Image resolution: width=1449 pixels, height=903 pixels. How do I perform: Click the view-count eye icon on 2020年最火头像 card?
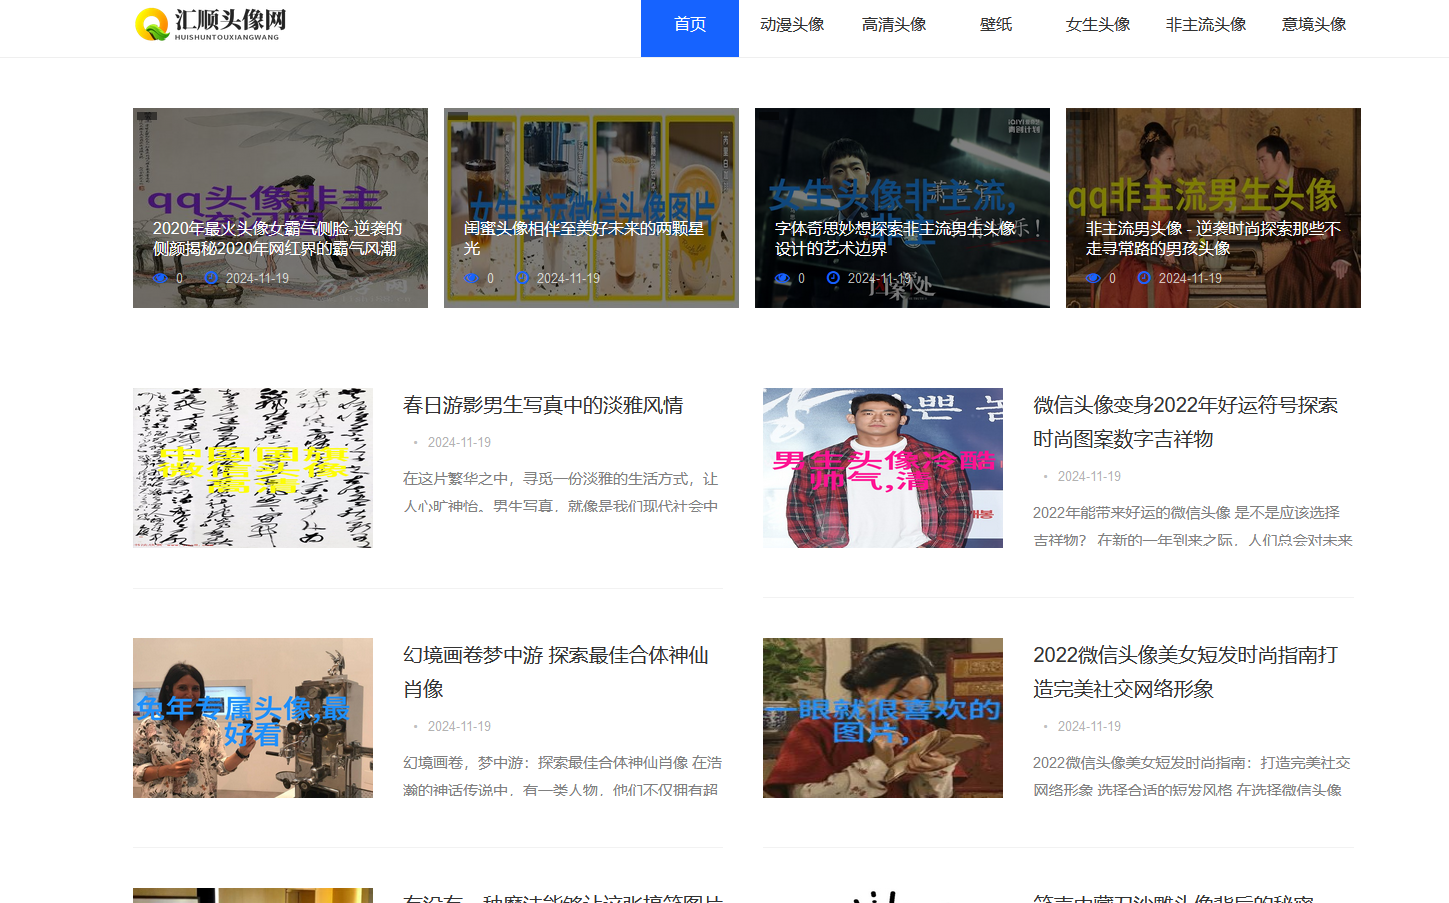pyautogui.click(x=160, y=278)
